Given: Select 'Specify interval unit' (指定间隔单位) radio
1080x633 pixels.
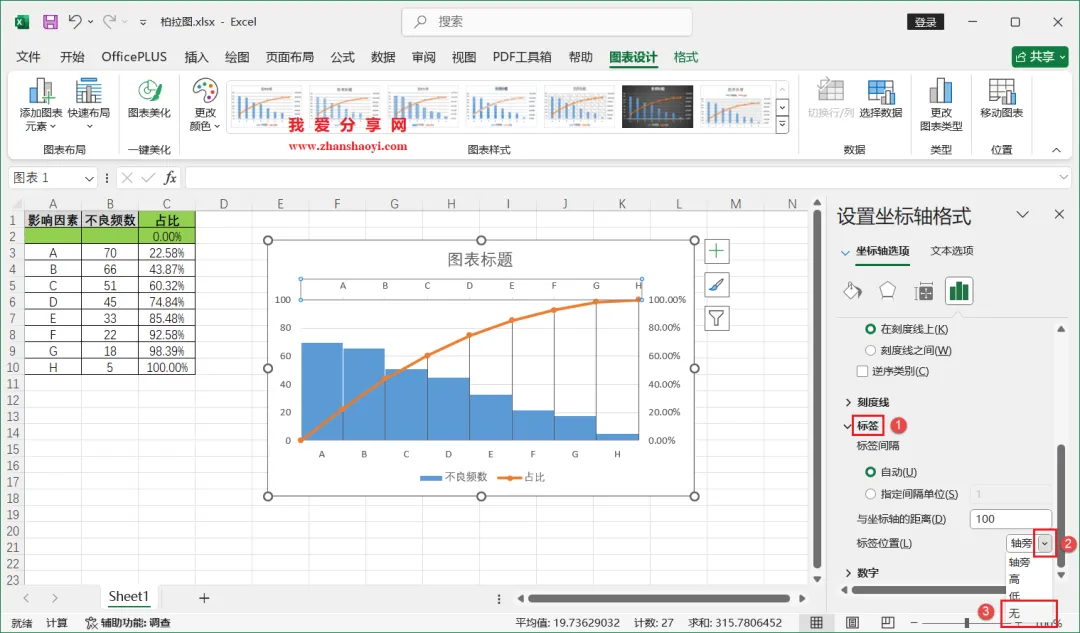Looking at the screenshot, I should (x=871, y=494).
